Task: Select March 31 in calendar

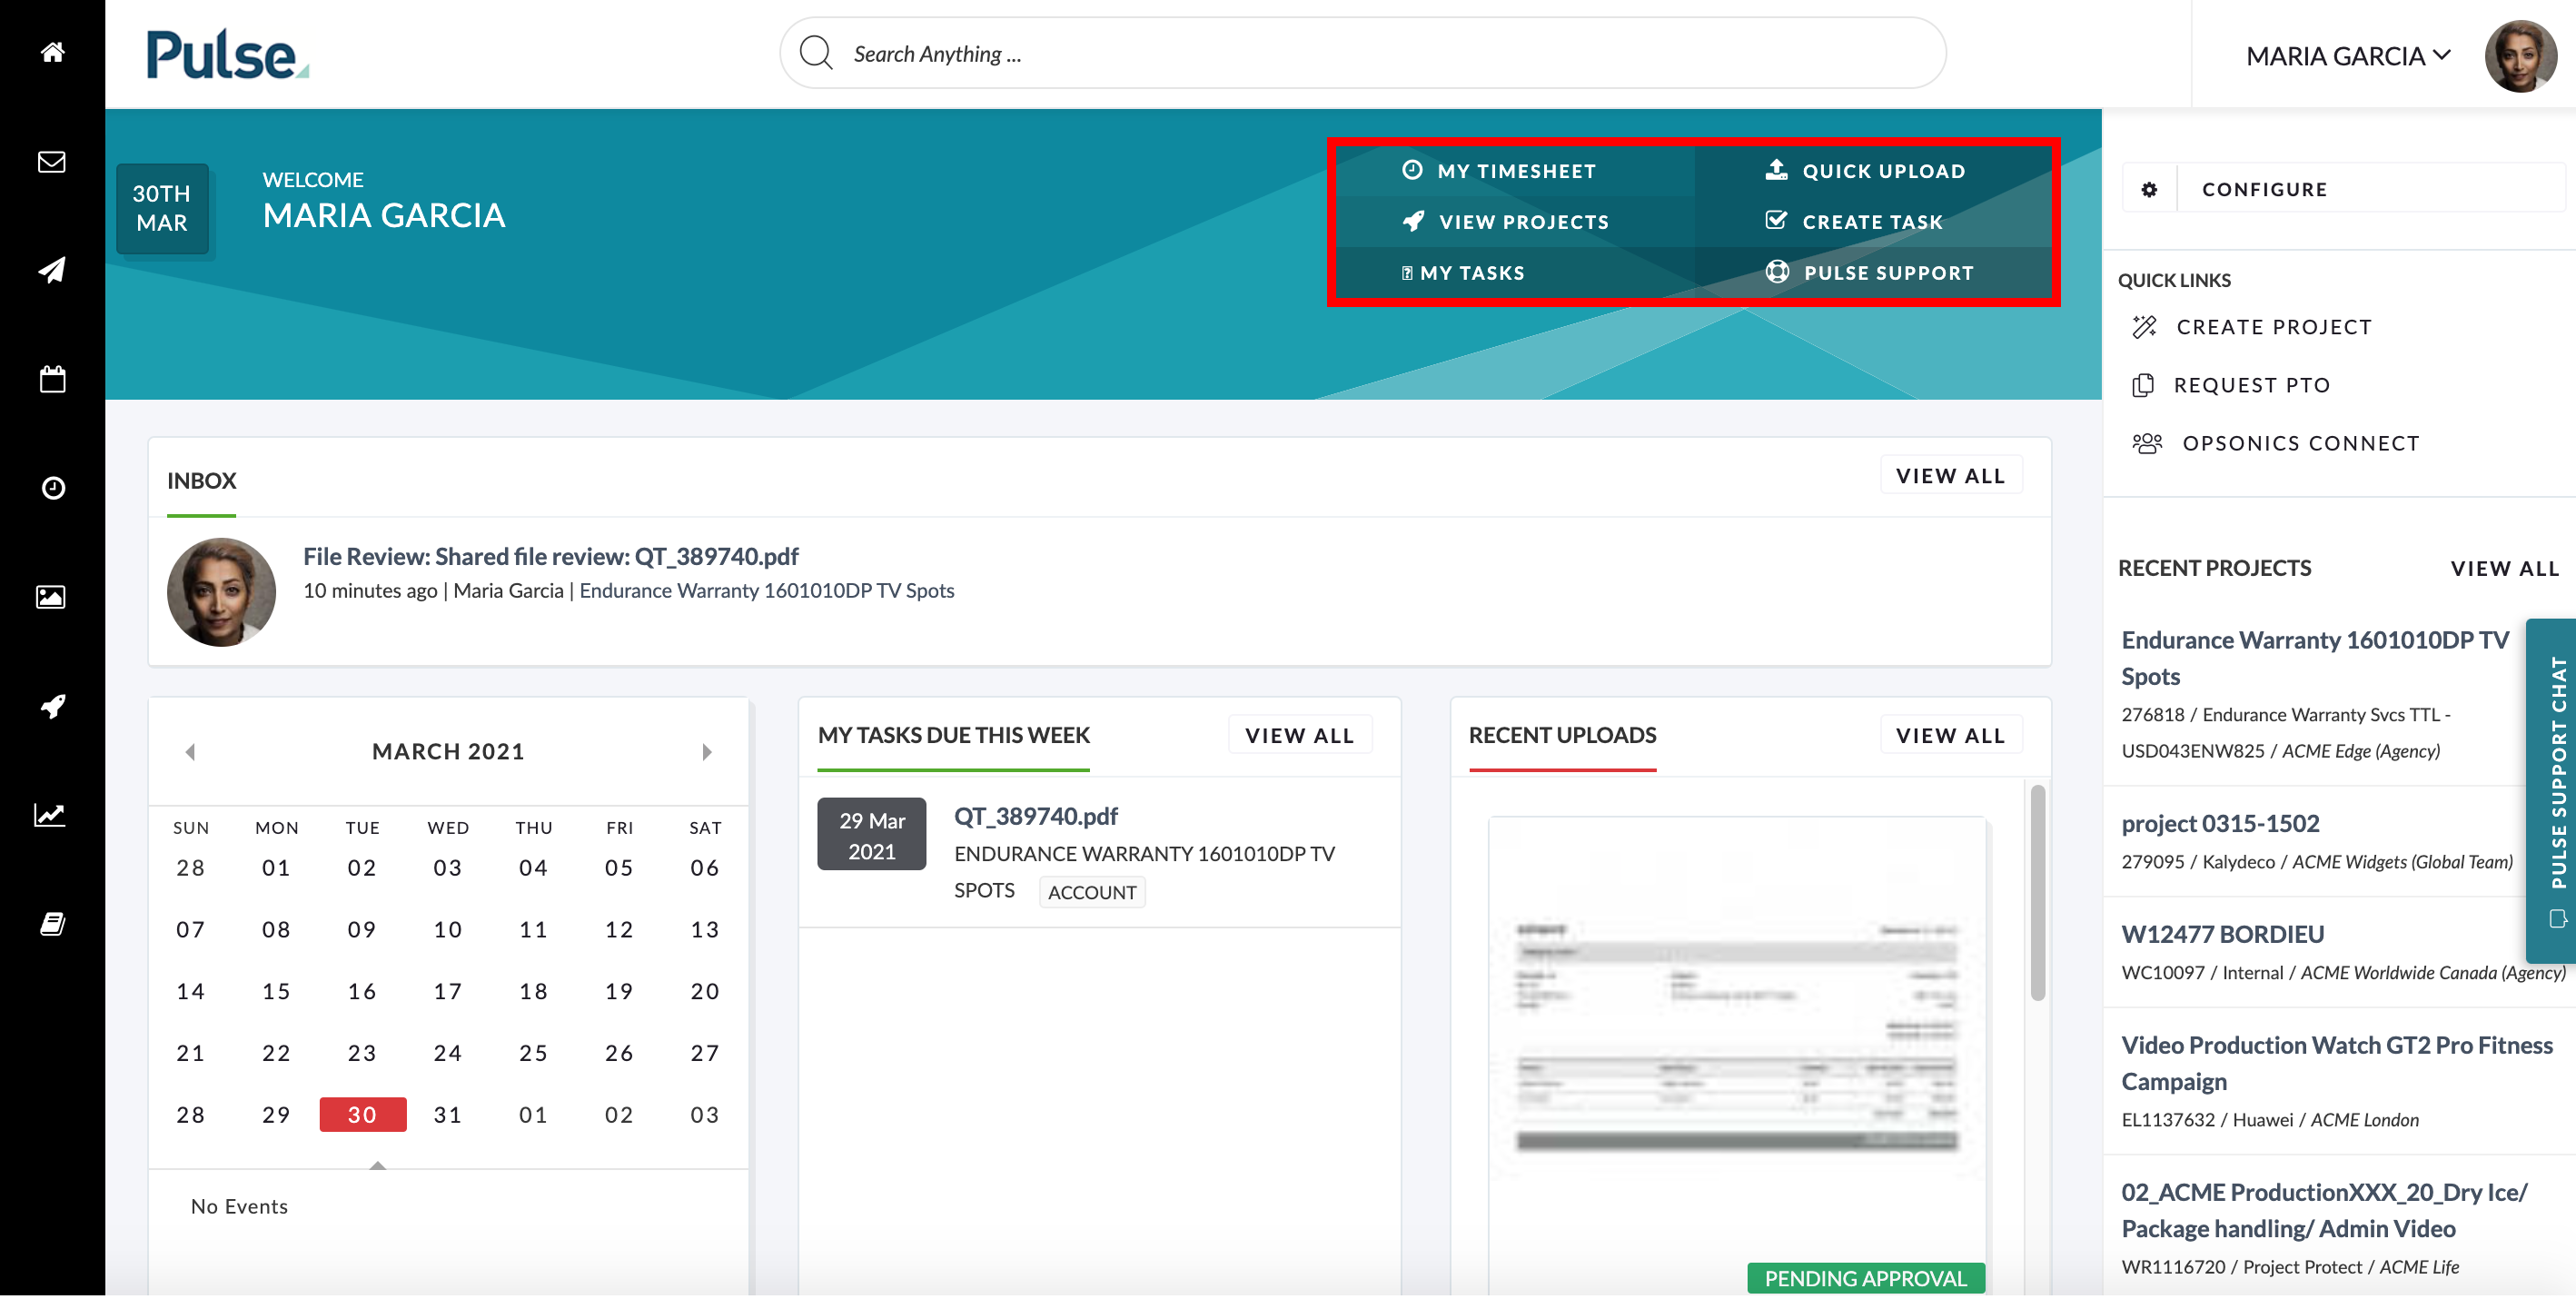Action: click(448, 1115)
